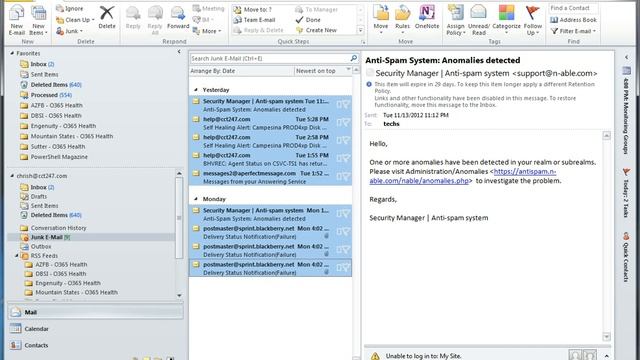Open Today: 2 Tasks in To-Do Bar

pos(626,192)
